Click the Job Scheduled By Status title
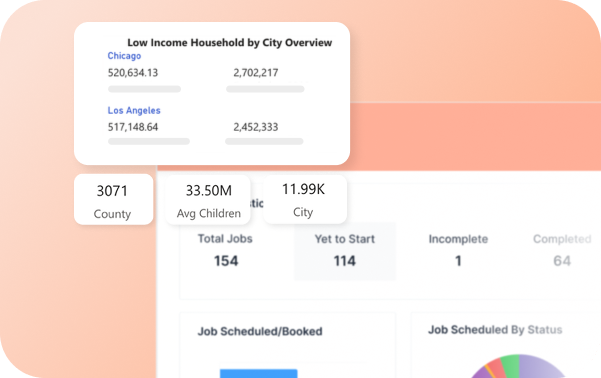 tap(495, 330)
